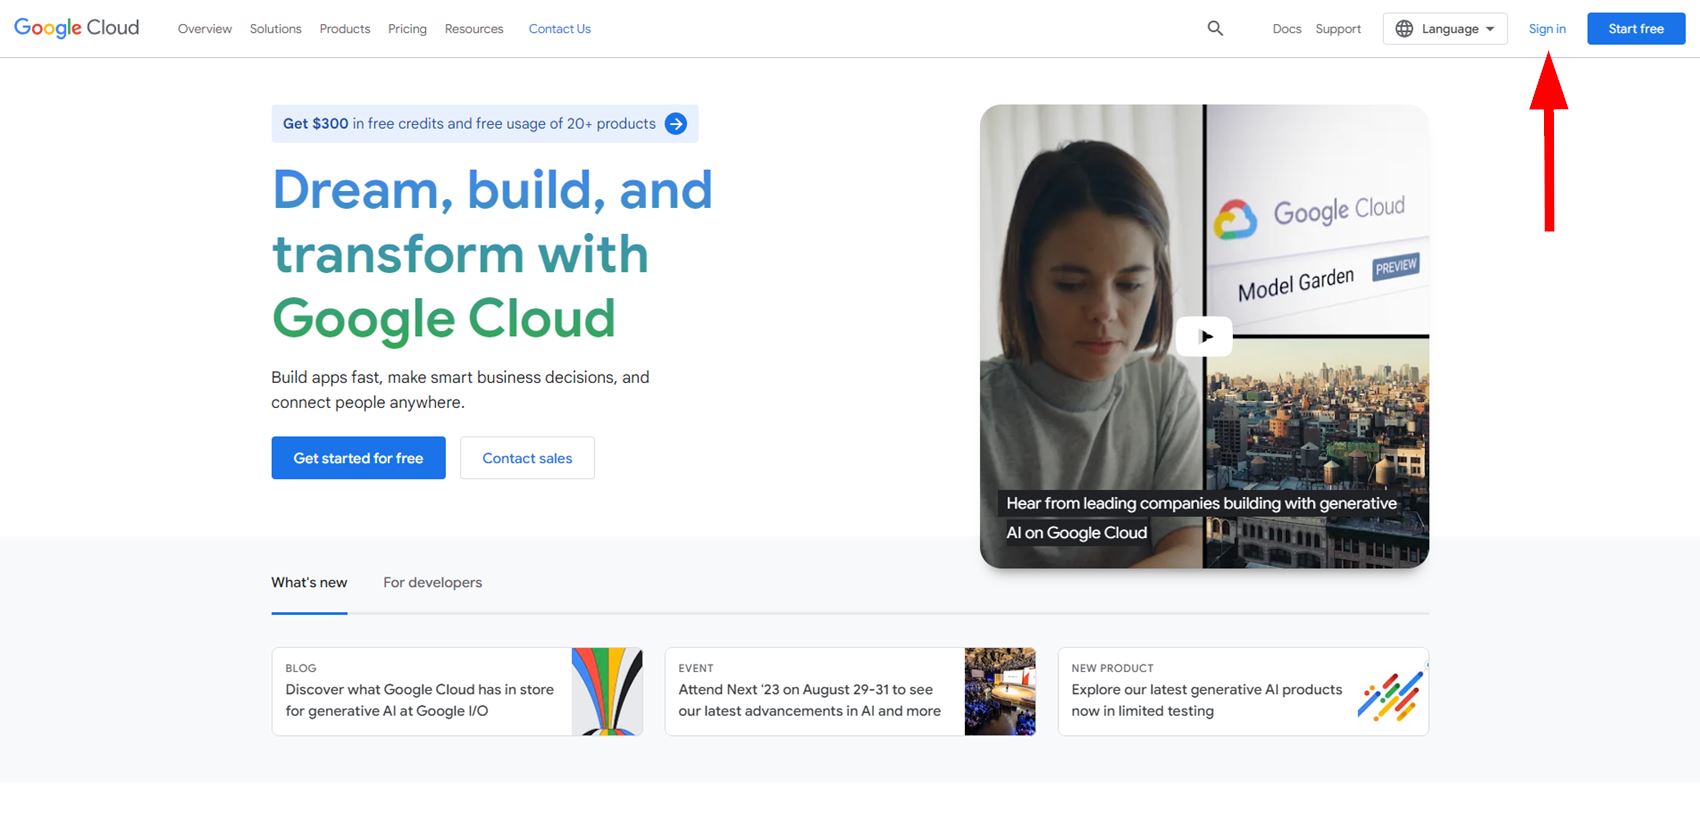Click the 'Get $300 in free credits' banner text

469,124
